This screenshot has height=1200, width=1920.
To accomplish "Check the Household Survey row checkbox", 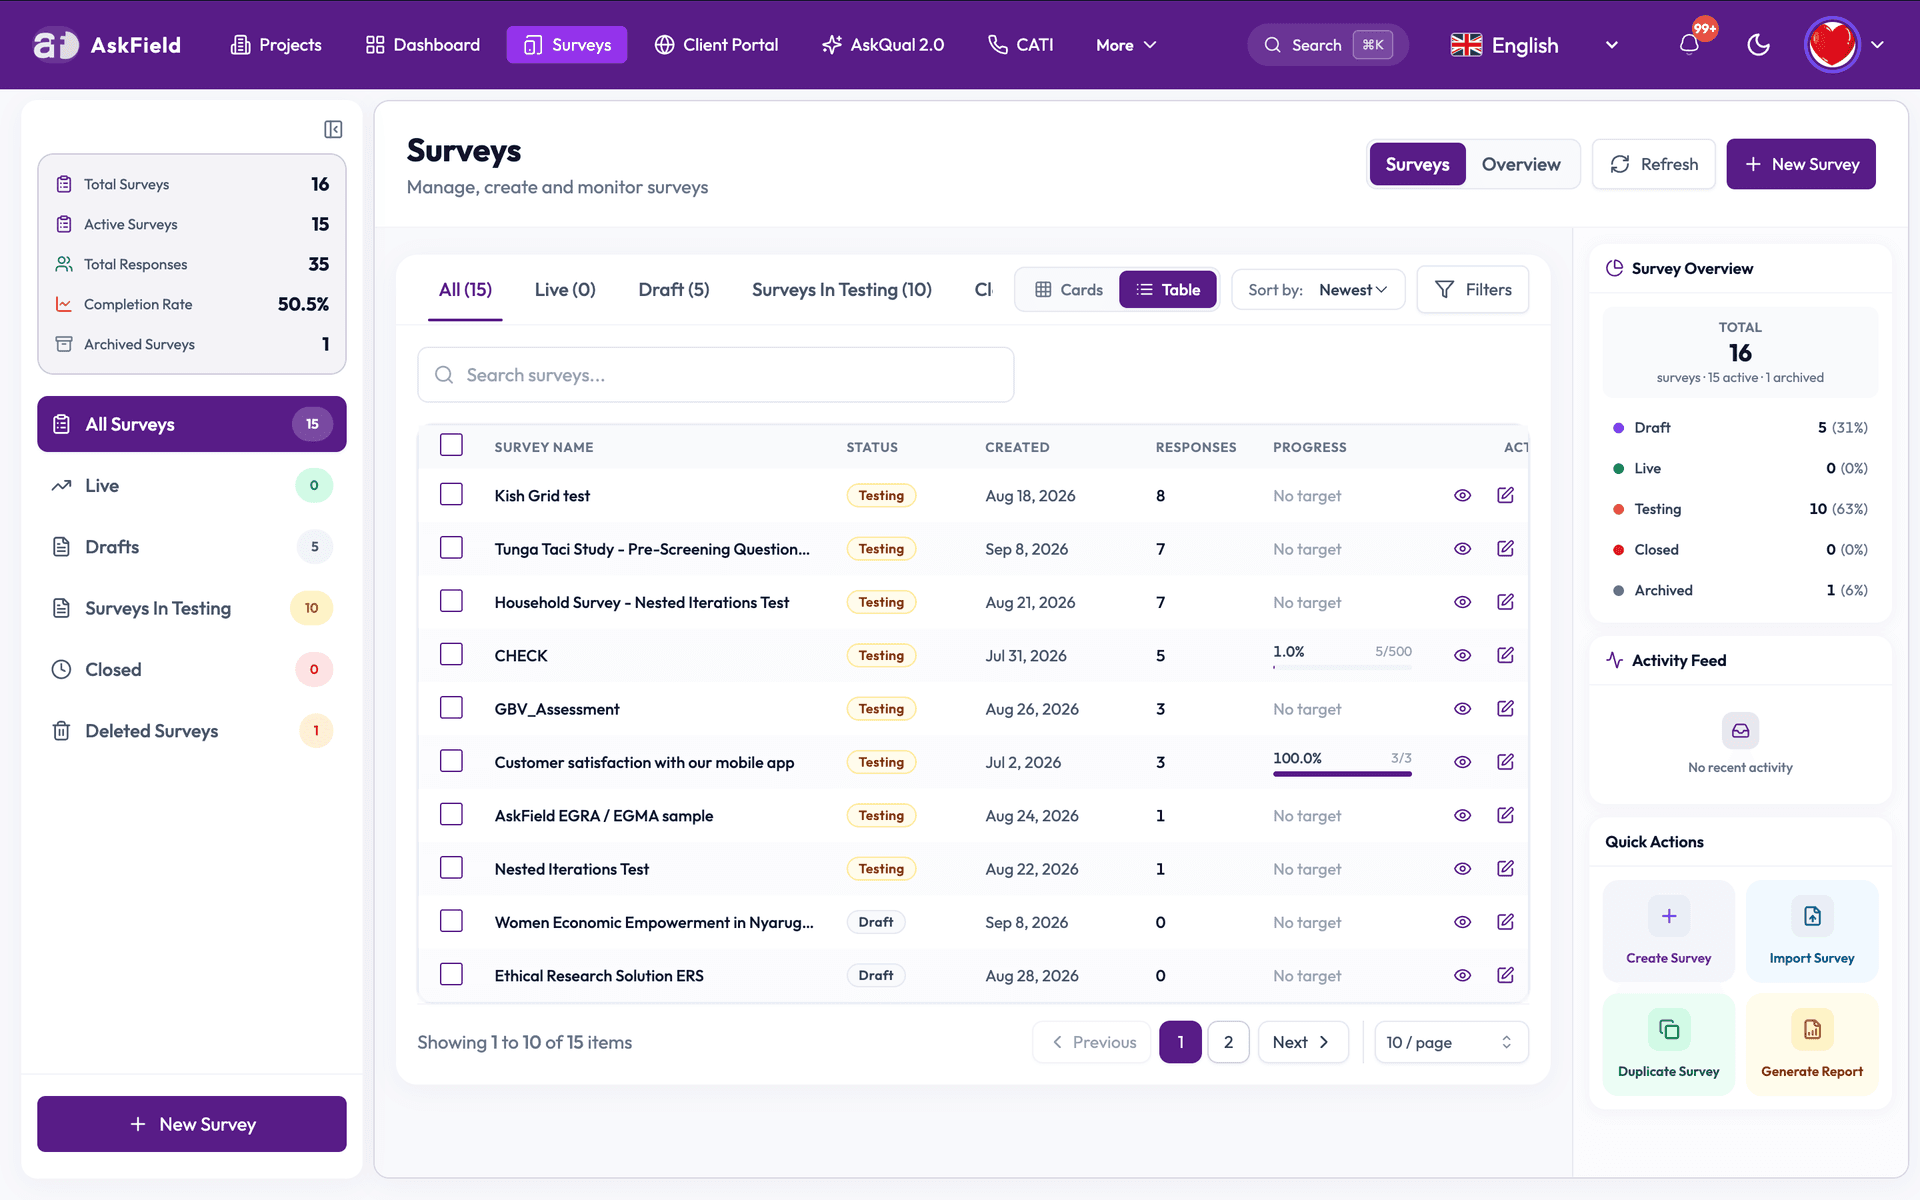I will click(451, 601).
